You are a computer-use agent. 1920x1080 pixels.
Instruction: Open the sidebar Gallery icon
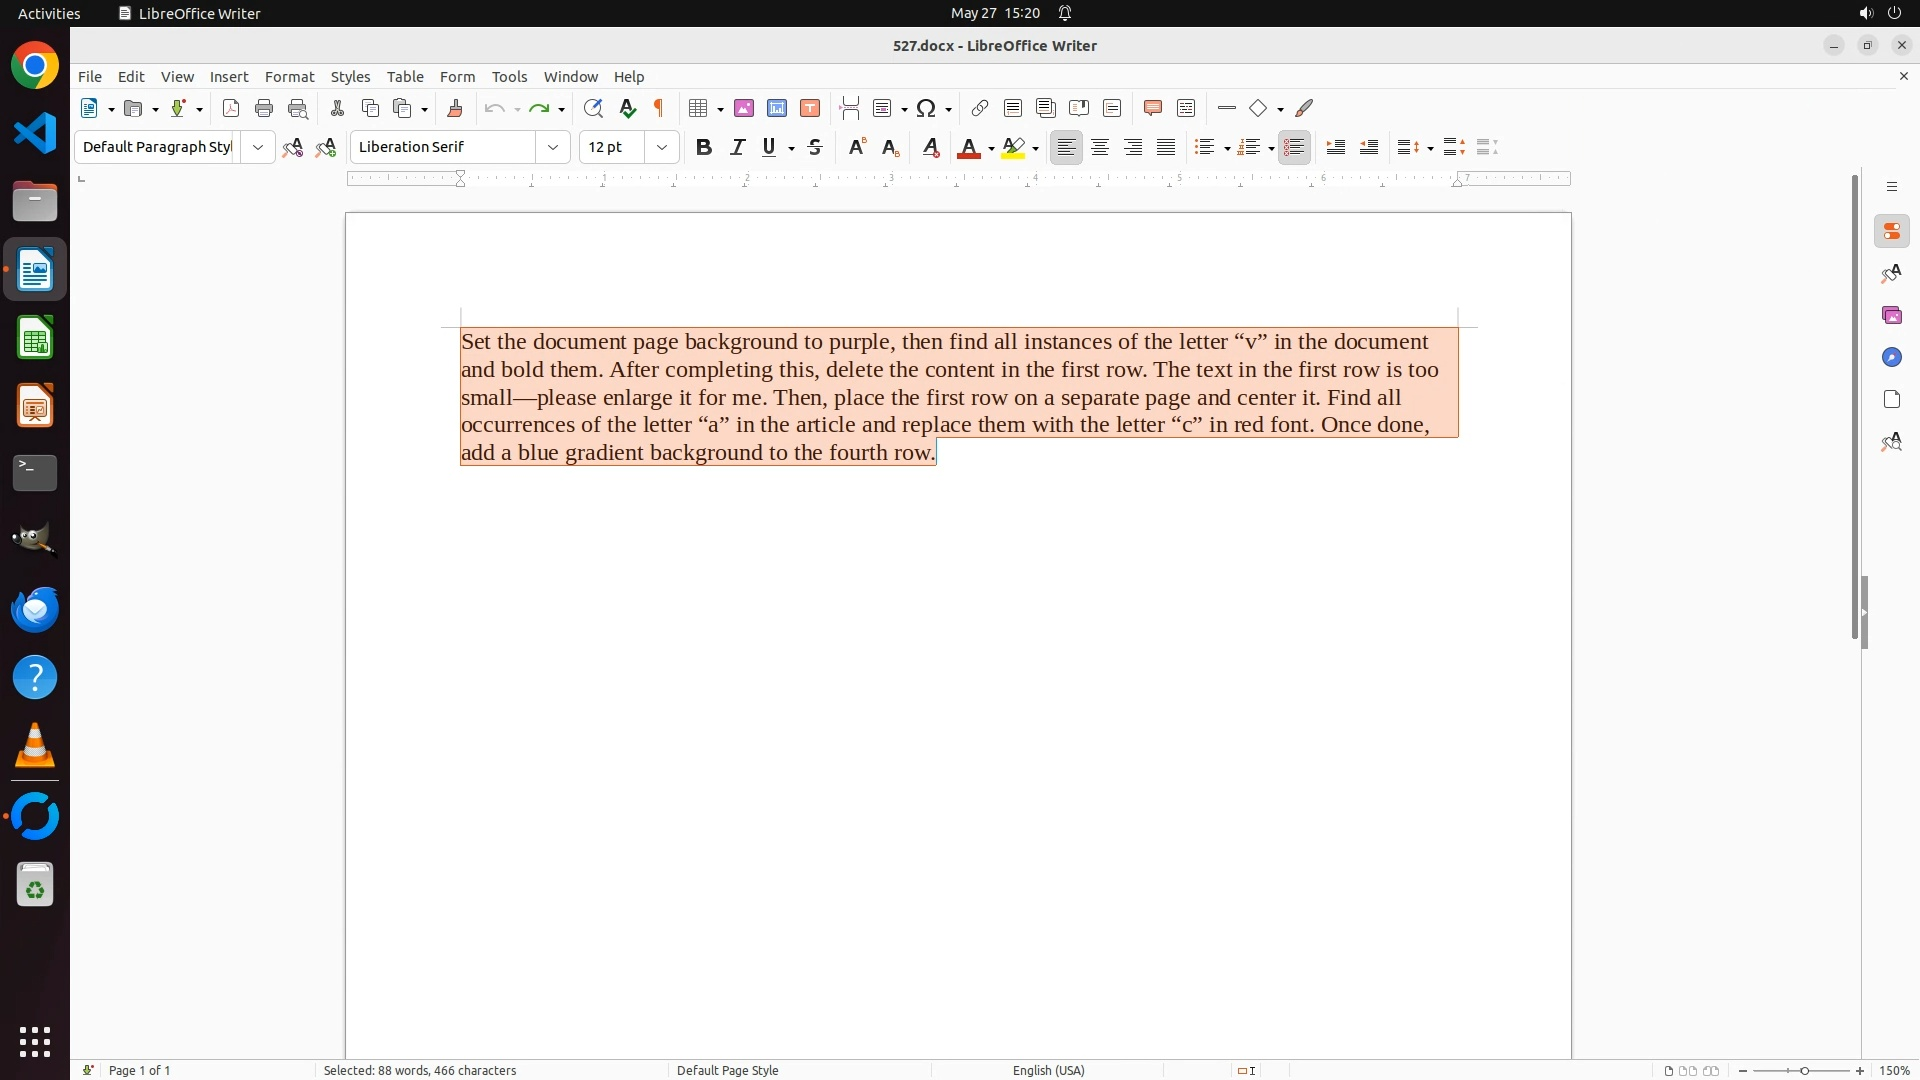point(1891,315)
